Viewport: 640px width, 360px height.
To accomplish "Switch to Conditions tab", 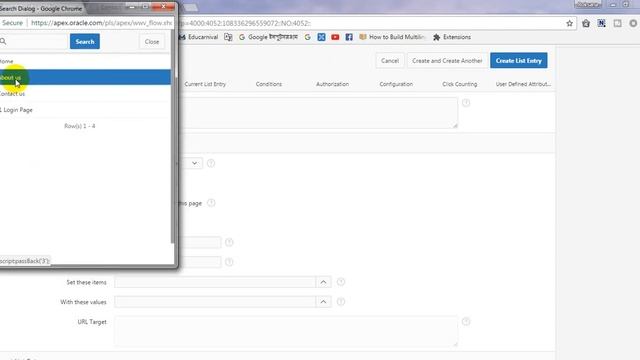I will click(269, 84).
